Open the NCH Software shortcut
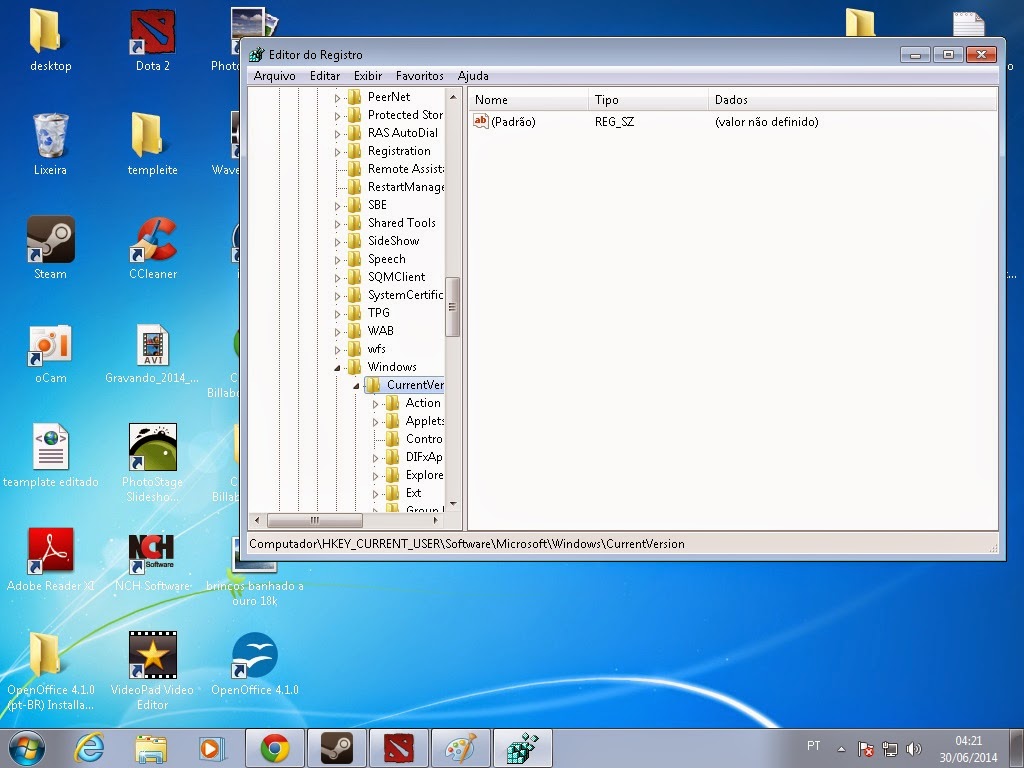The width and height of the screenshot is (1024, 768). (152, 560)
